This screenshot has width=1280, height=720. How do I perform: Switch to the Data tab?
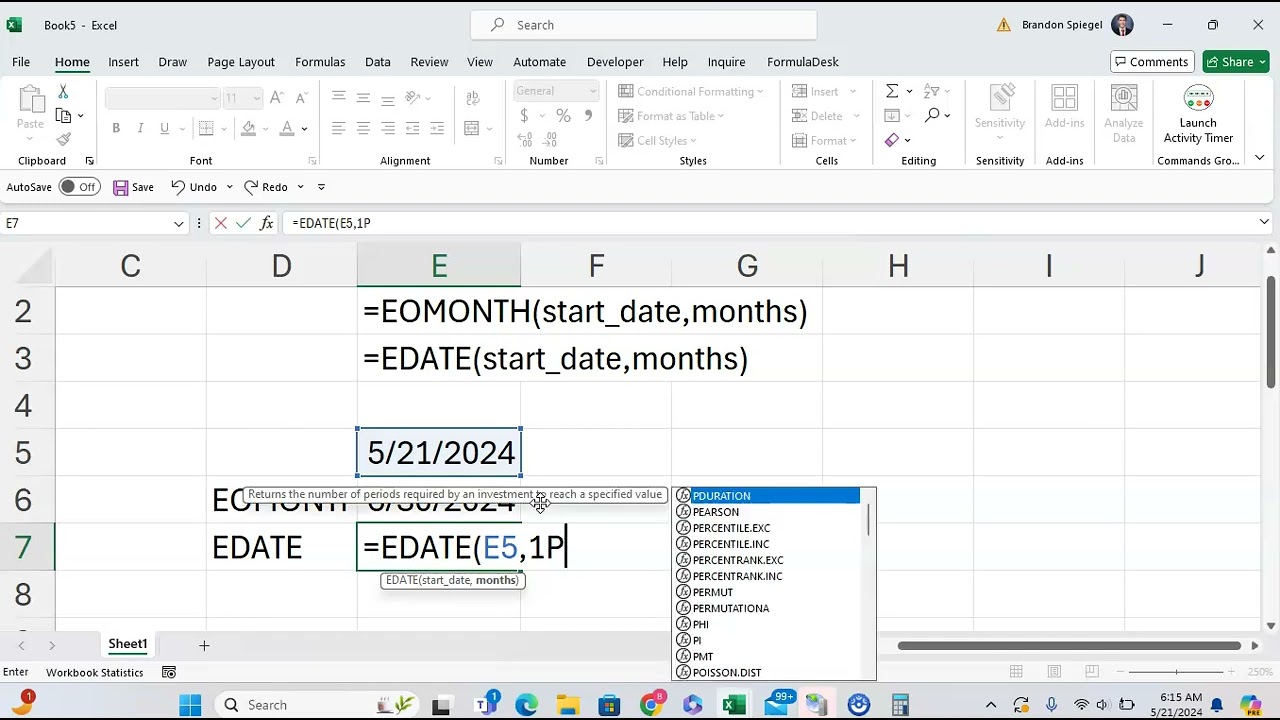tap(378, 62)
